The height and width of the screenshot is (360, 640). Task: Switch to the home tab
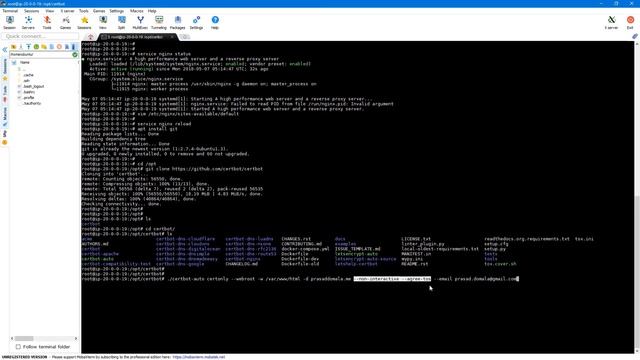(91, 37)
